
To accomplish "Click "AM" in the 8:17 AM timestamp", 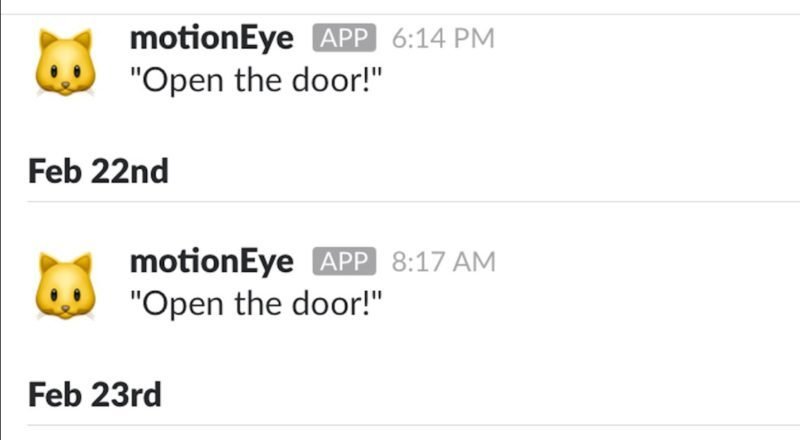I will 474,262.
